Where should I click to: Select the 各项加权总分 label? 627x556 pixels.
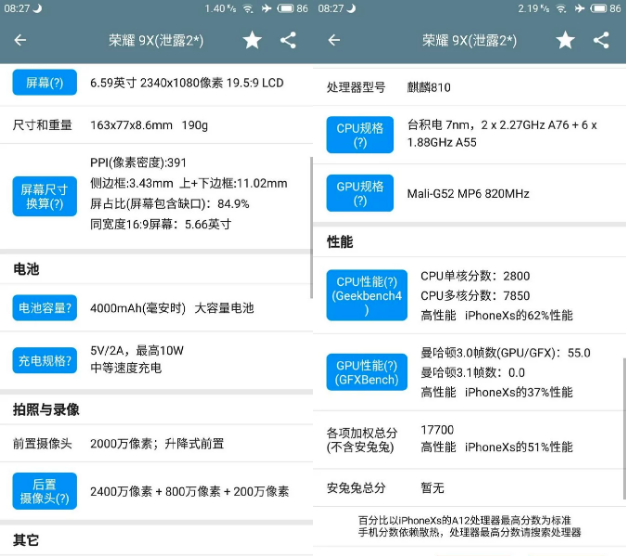click(362, 440)
